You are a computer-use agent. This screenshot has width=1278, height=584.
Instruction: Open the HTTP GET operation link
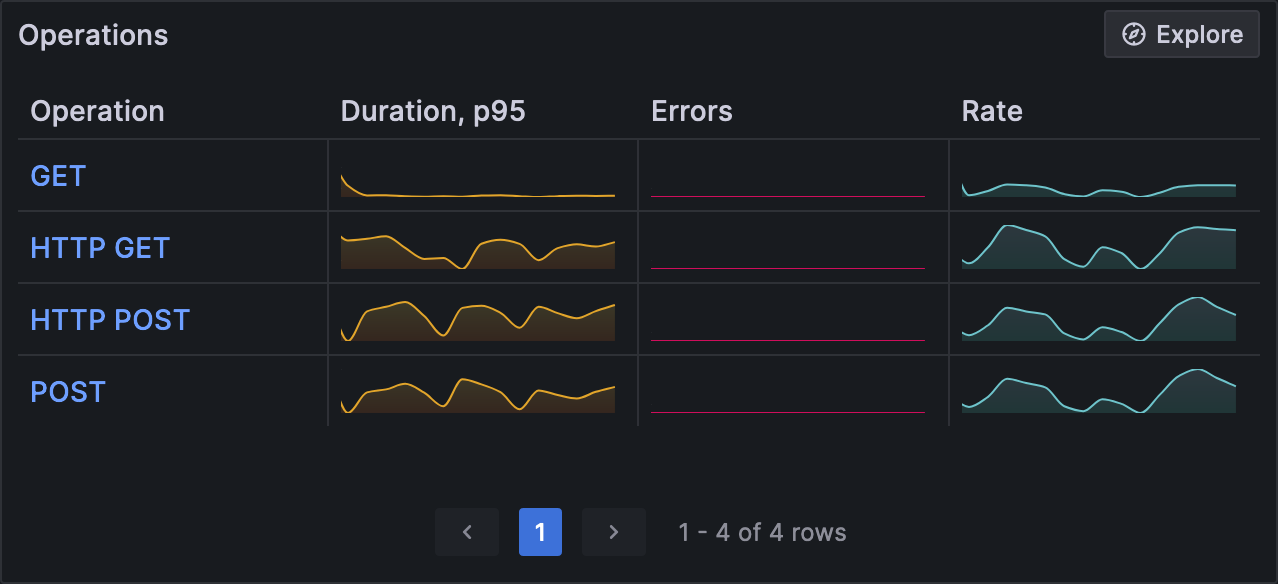click(100, 248)
